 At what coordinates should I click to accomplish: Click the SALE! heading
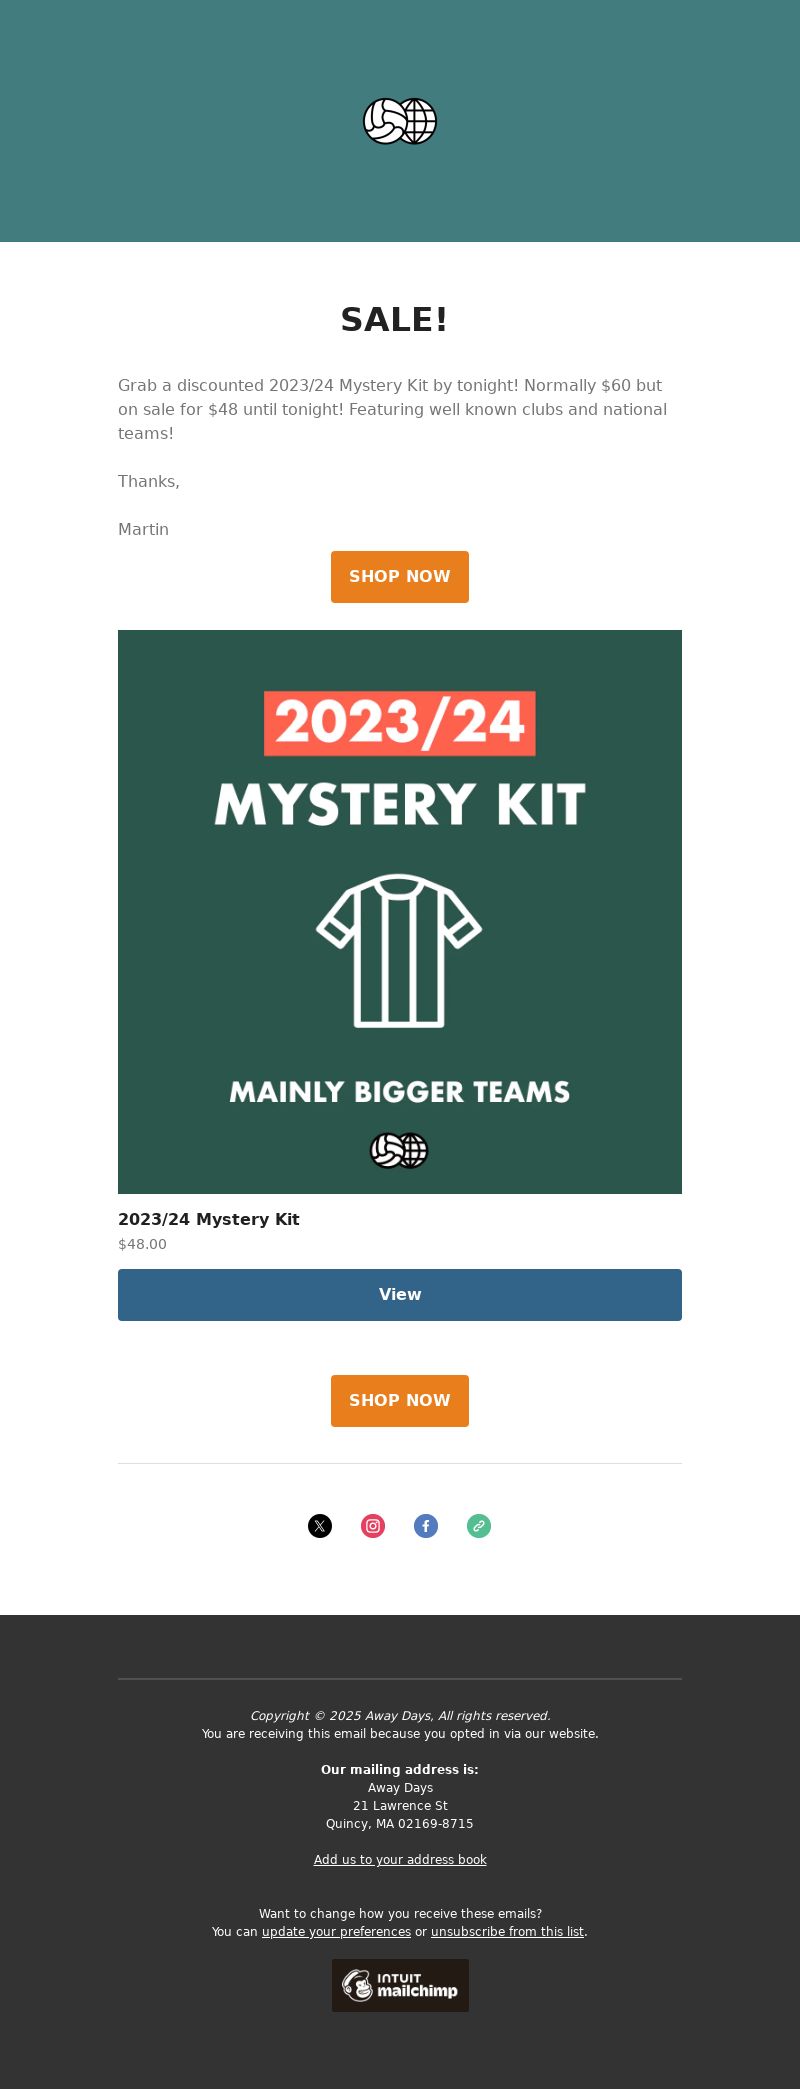click(x=394, y=320)
